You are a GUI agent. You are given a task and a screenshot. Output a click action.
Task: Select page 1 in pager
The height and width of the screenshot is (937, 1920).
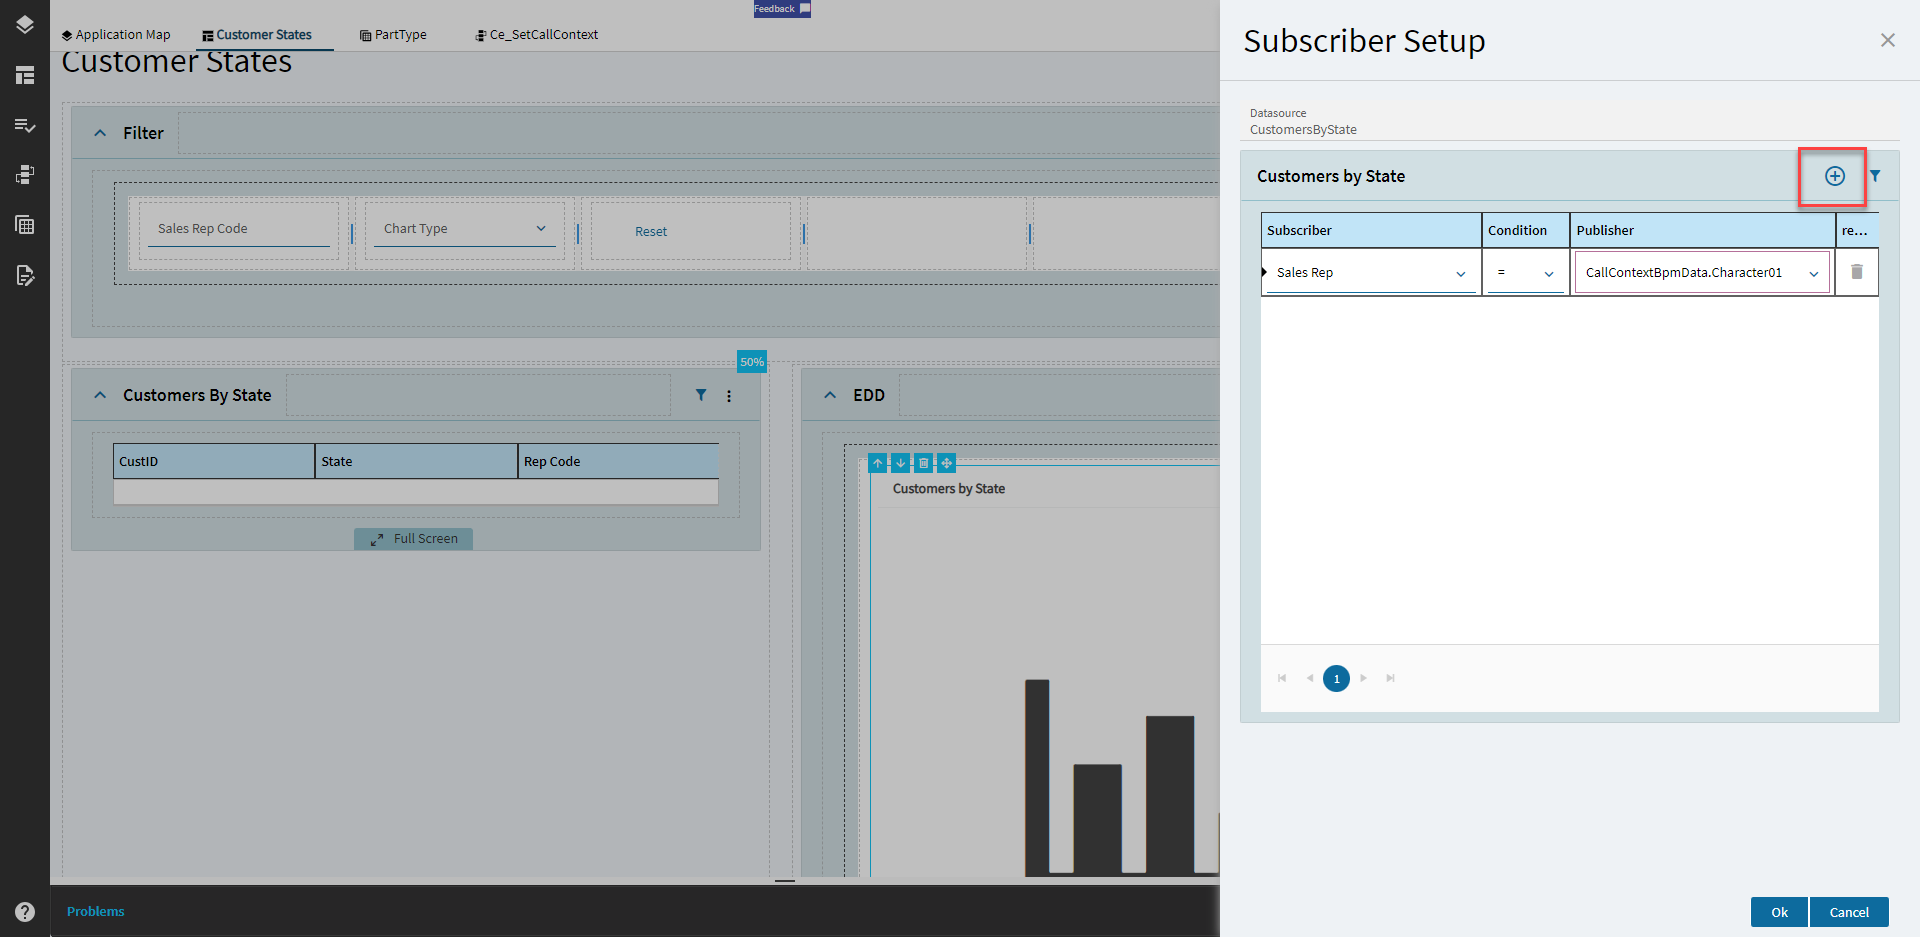click(x=1336, y=679)
